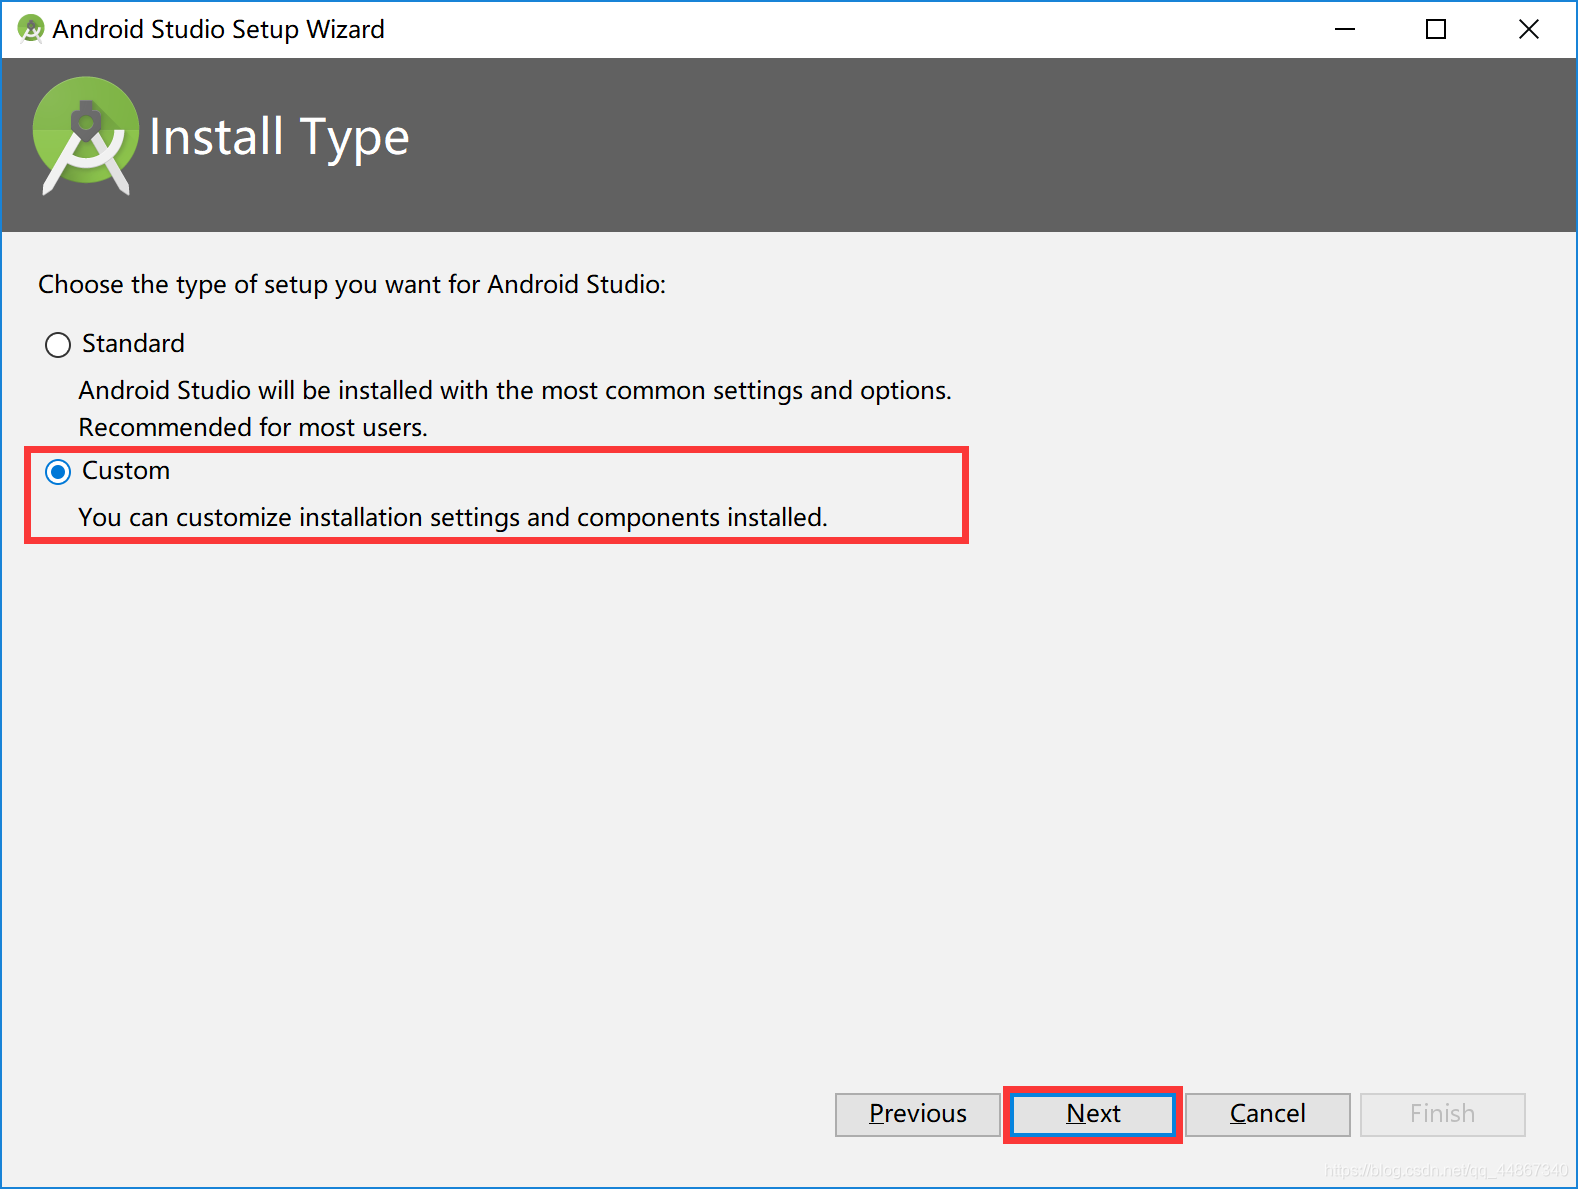Click the 'Standard' option label
The width and height of the screenshot is (1578, 1189).
[x=133, y=344]
